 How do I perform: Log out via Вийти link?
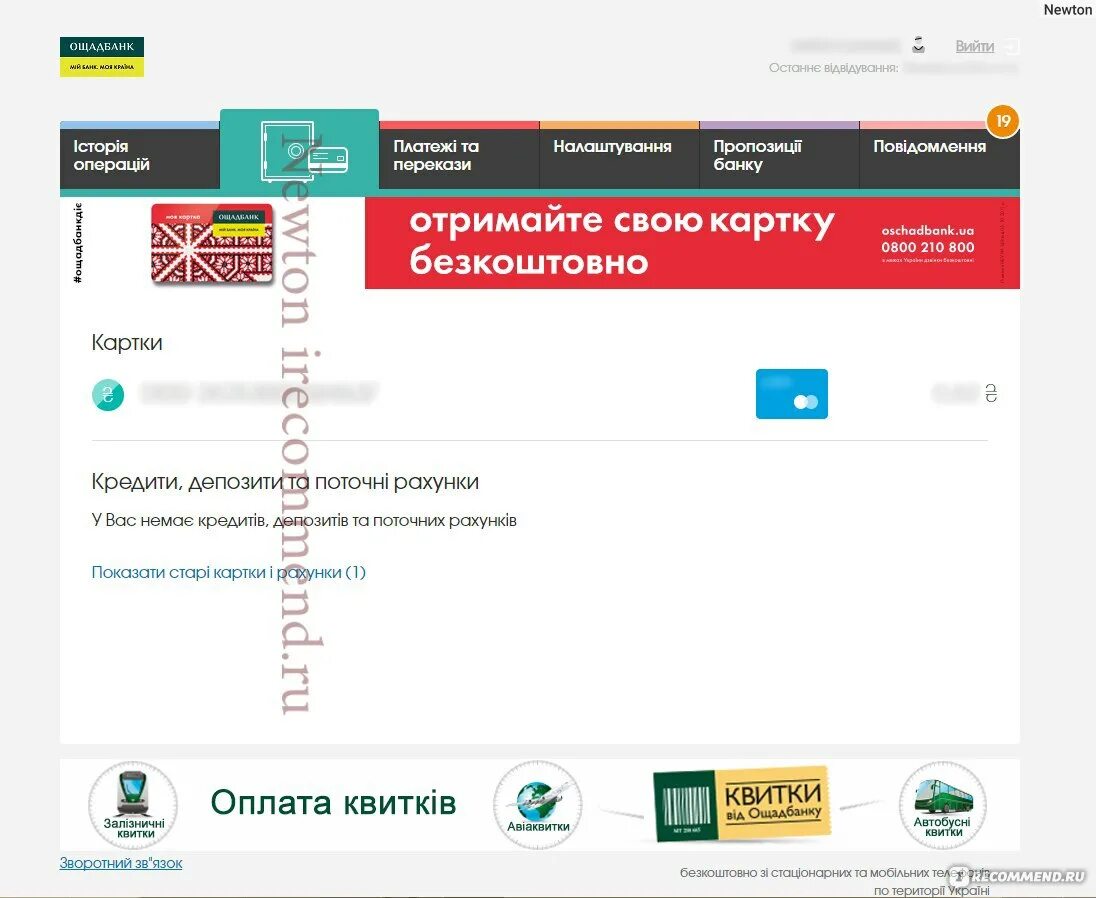(974, 46)
